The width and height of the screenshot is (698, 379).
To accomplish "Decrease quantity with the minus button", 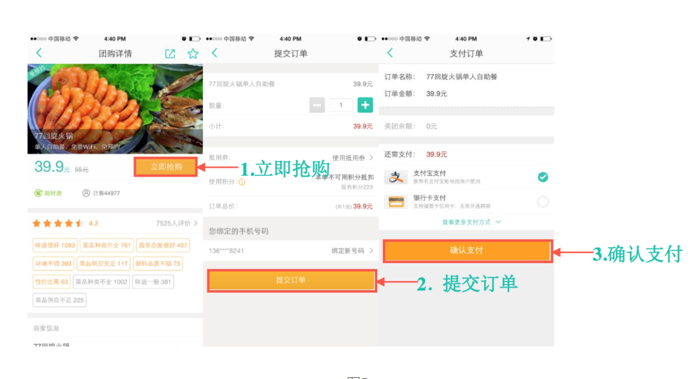I will click(317, 105).
